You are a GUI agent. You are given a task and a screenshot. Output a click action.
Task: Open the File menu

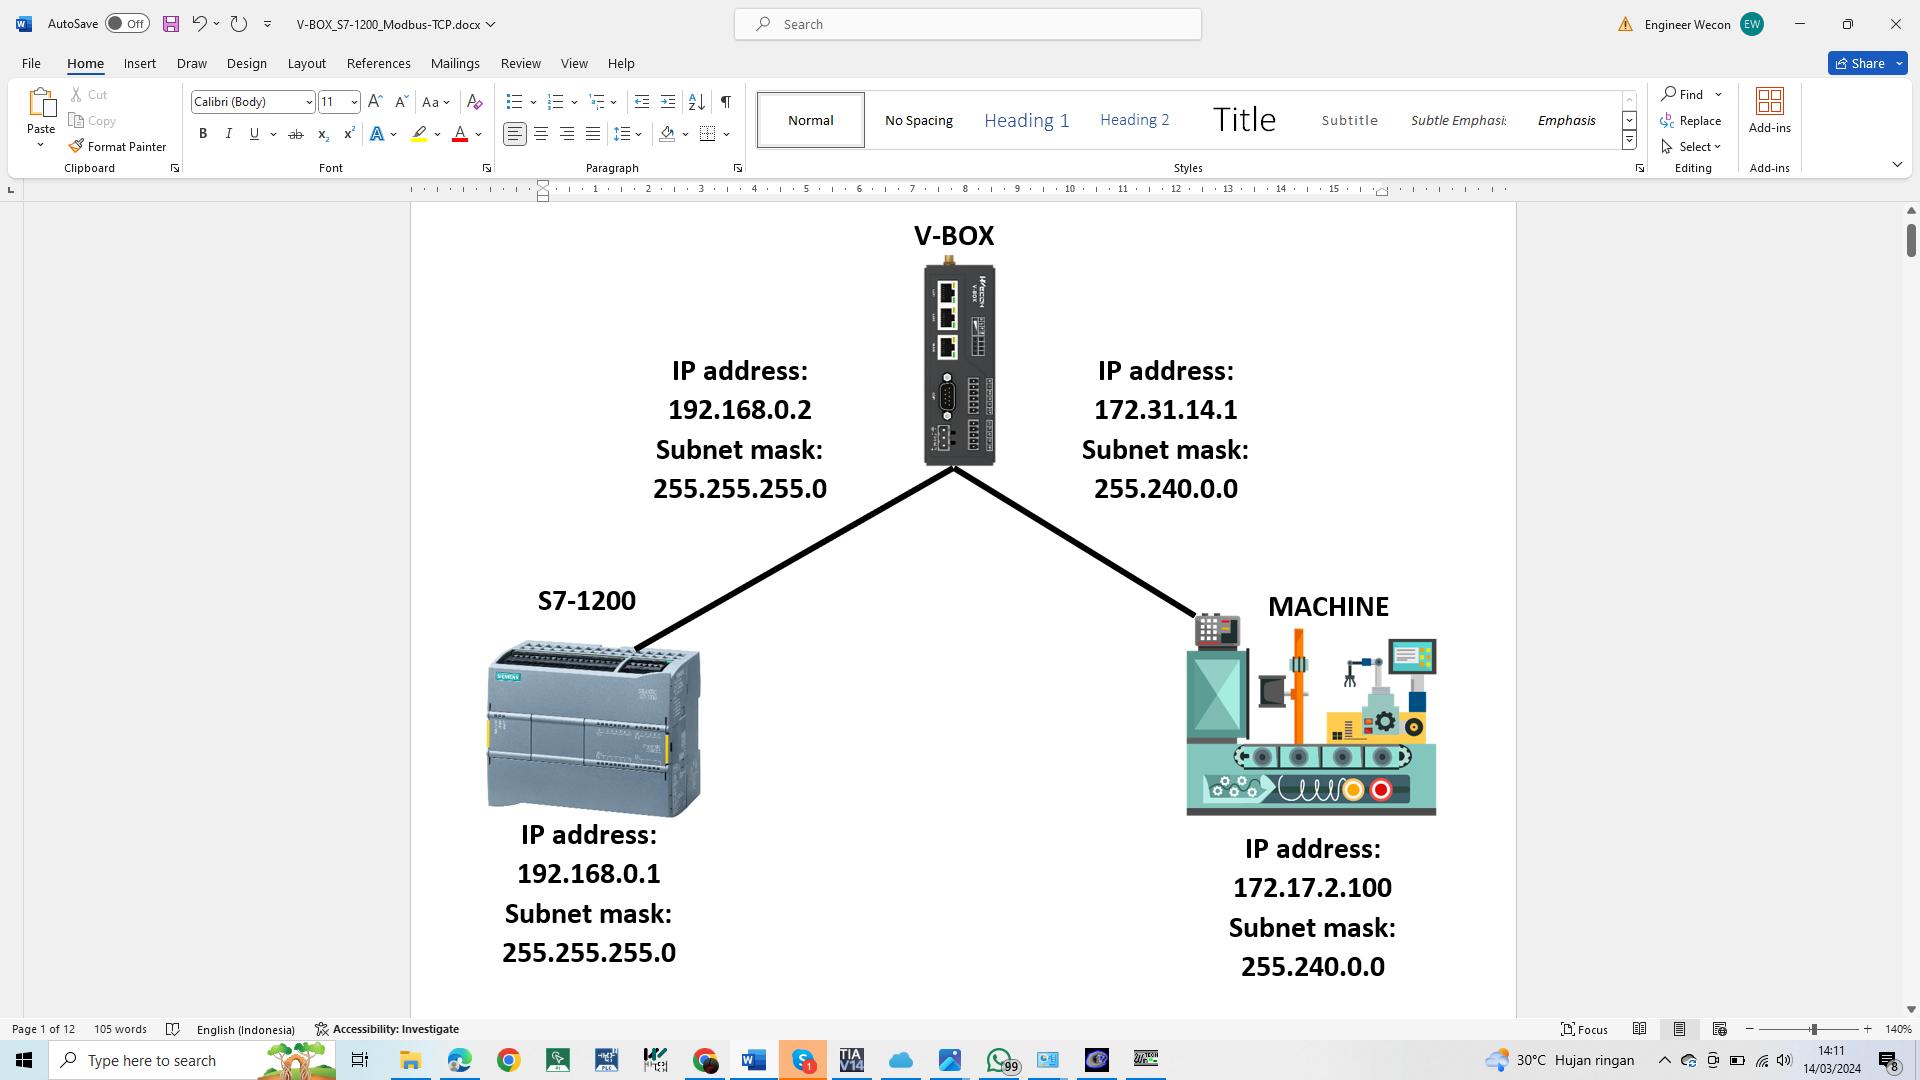coord(31,63)
